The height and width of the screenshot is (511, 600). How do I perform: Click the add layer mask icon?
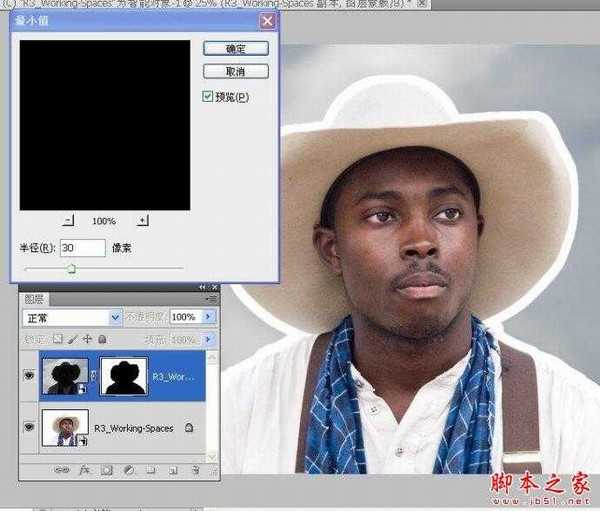(x=105, y=468)
